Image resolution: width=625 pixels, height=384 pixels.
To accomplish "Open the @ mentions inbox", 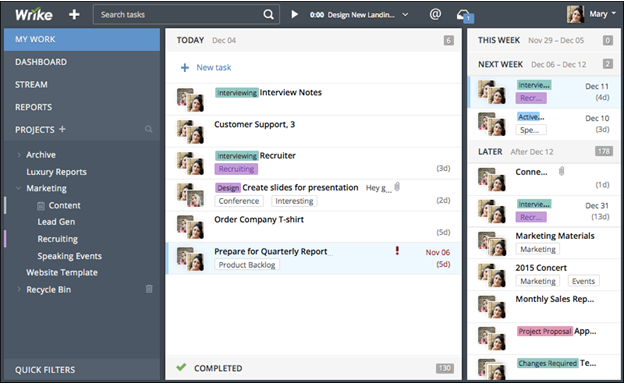I will pyautogui.click(x=435, y=14).
